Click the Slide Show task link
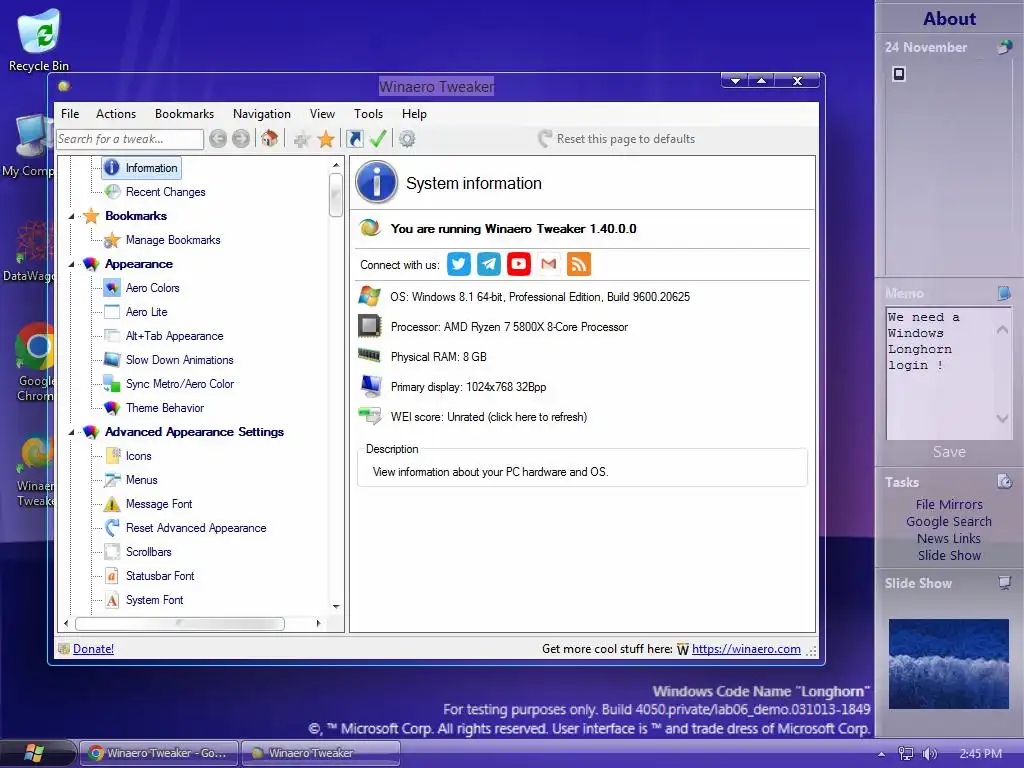This screenshot has height=768, width=1024. tap(949, 555)
